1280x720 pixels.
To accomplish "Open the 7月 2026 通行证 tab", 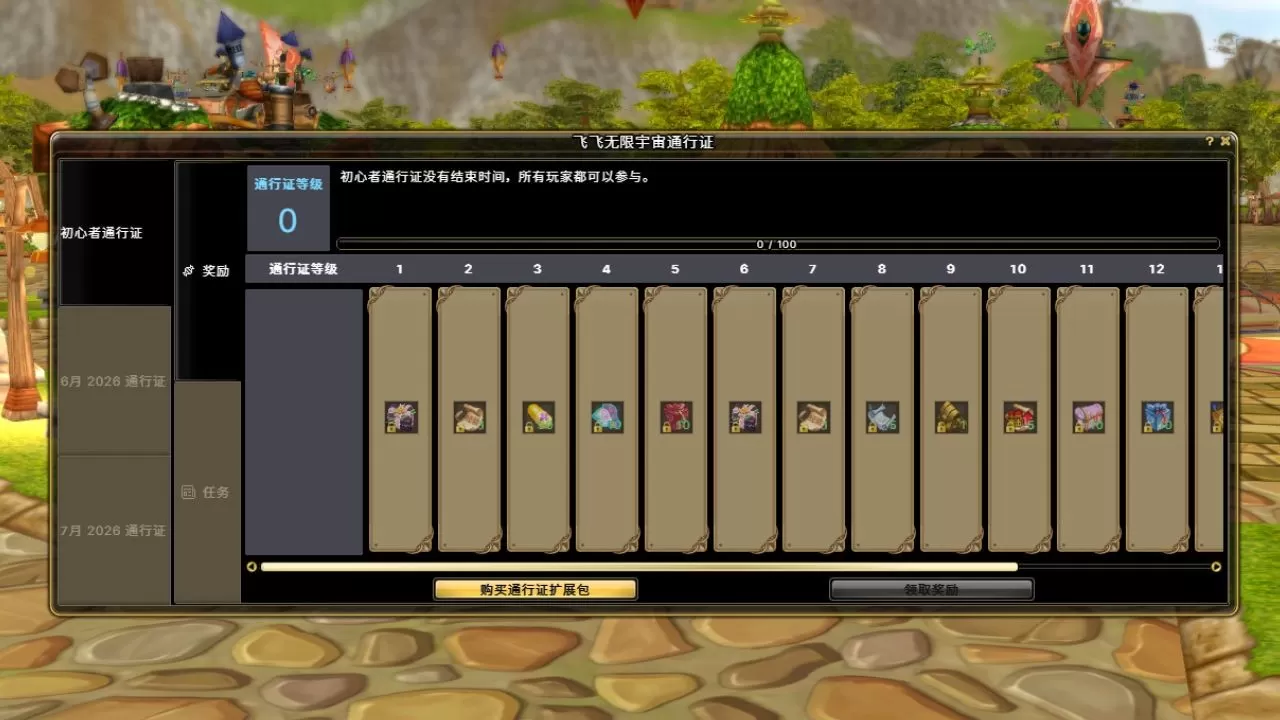I will pyautogui.click(x=114, y=530).
